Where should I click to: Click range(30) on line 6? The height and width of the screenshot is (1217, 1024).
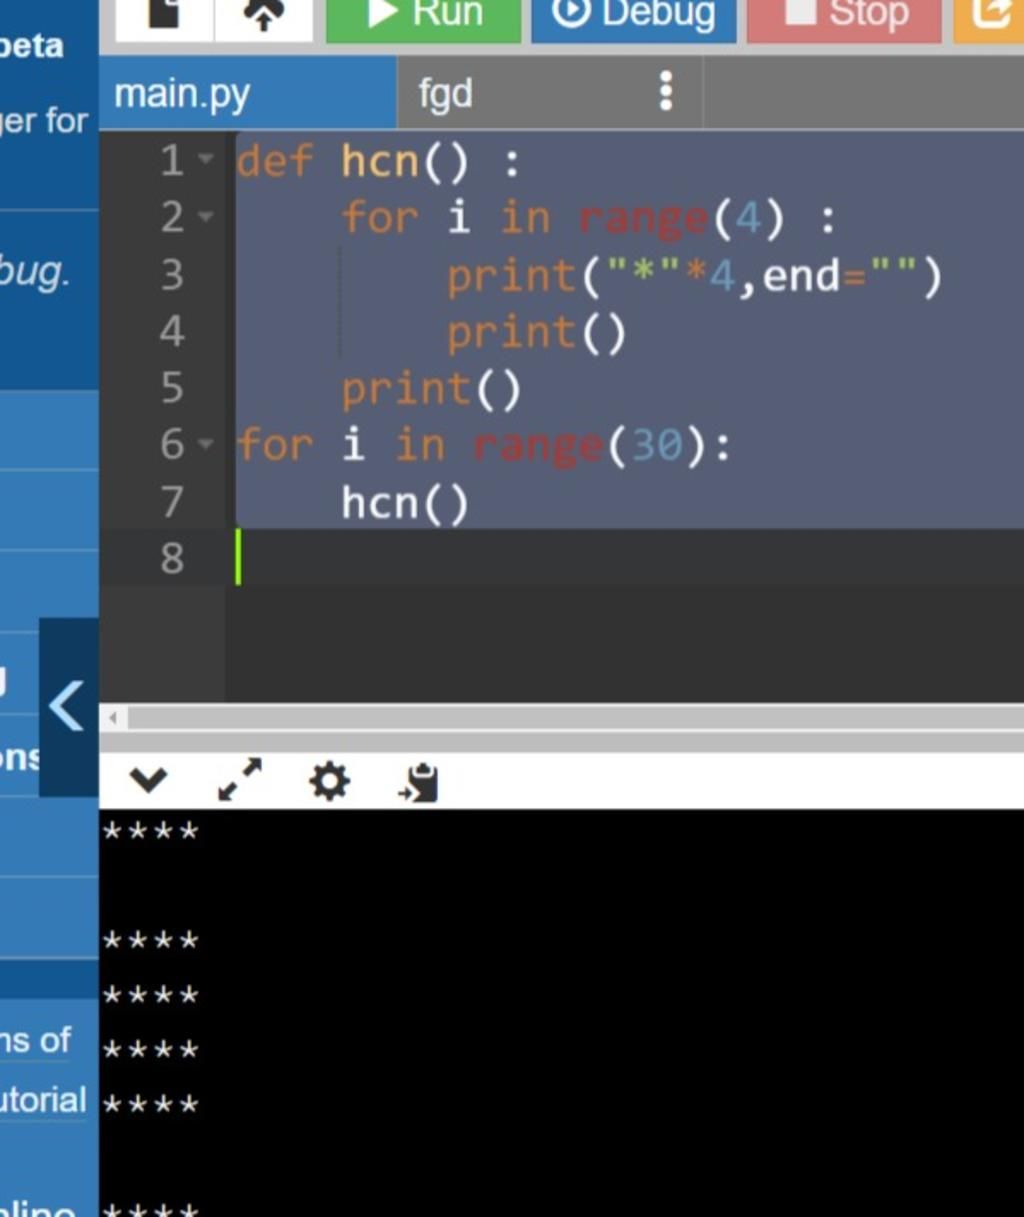(589, 445)
